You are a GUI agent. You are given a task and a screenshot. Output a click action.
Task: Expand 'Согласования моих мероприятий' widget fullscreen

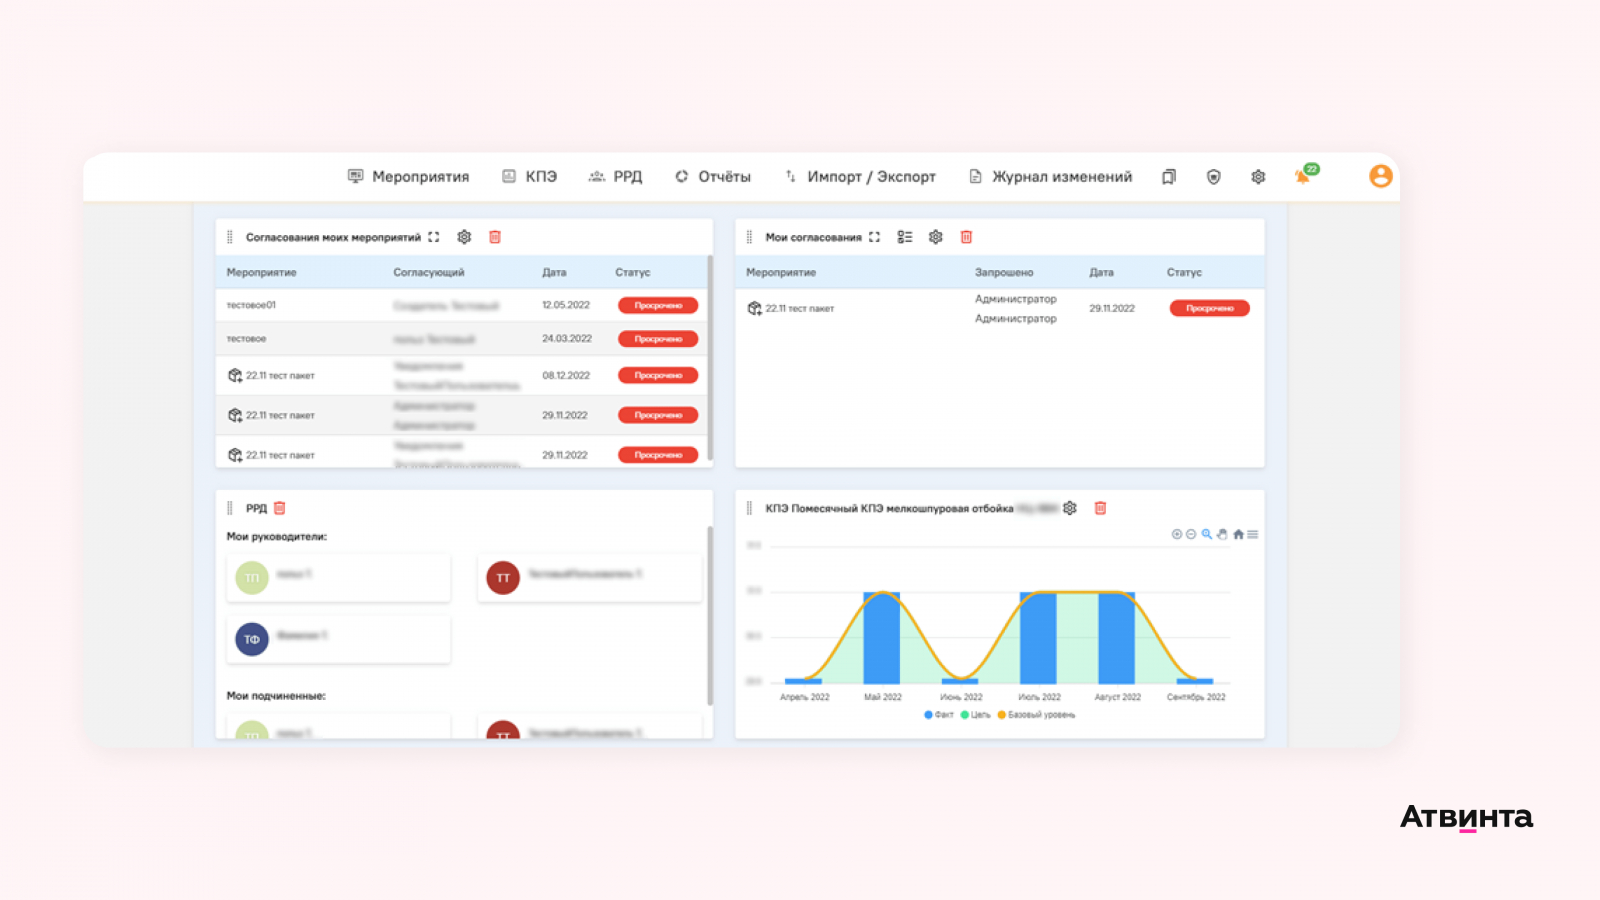click(434, 237)
